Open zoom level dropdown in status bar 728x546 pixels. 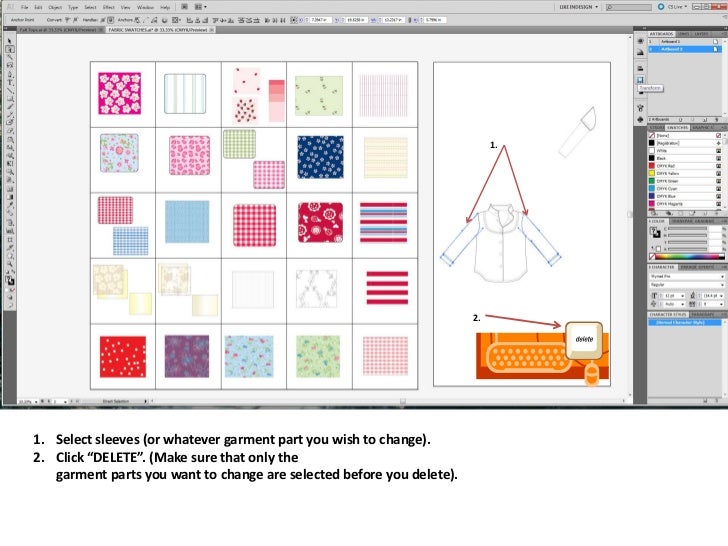click(x=36, y=402)
